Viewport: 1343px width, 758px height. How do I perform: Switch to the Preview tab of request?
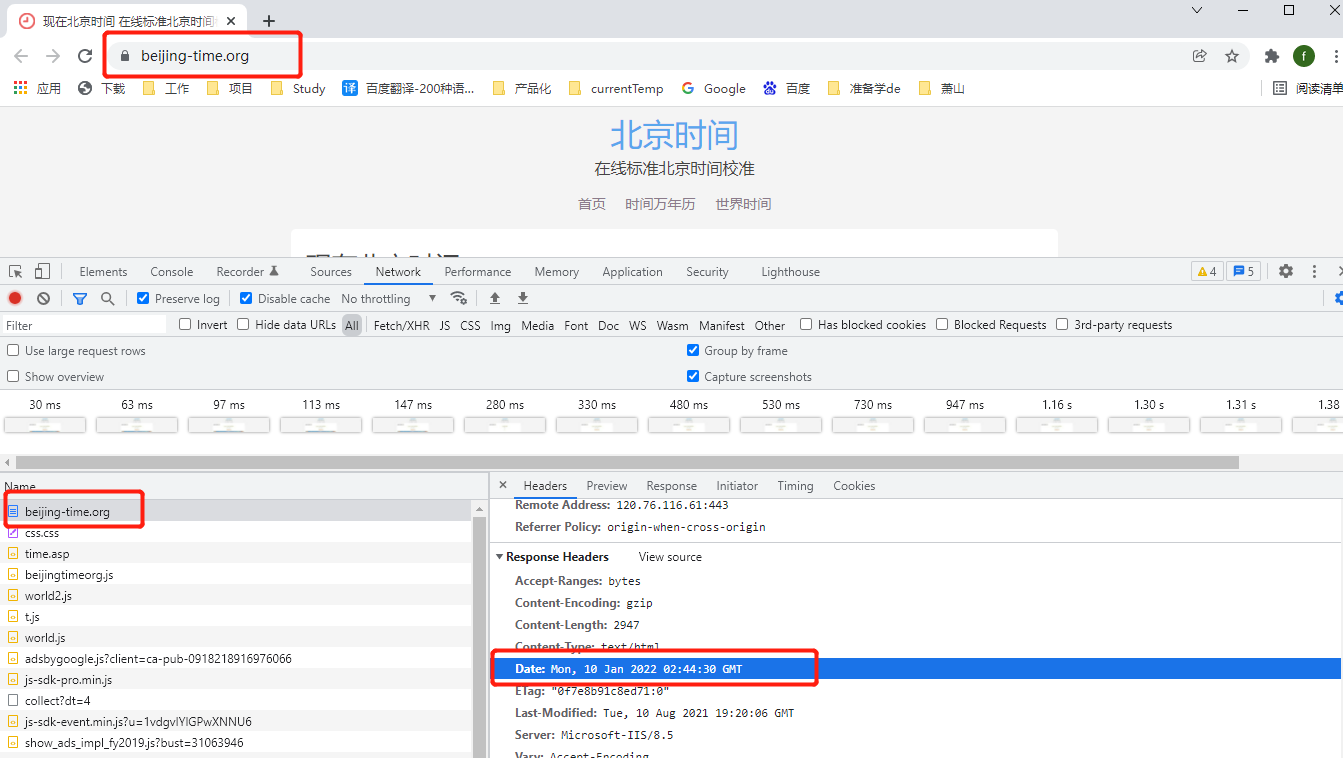coord(607,485)
